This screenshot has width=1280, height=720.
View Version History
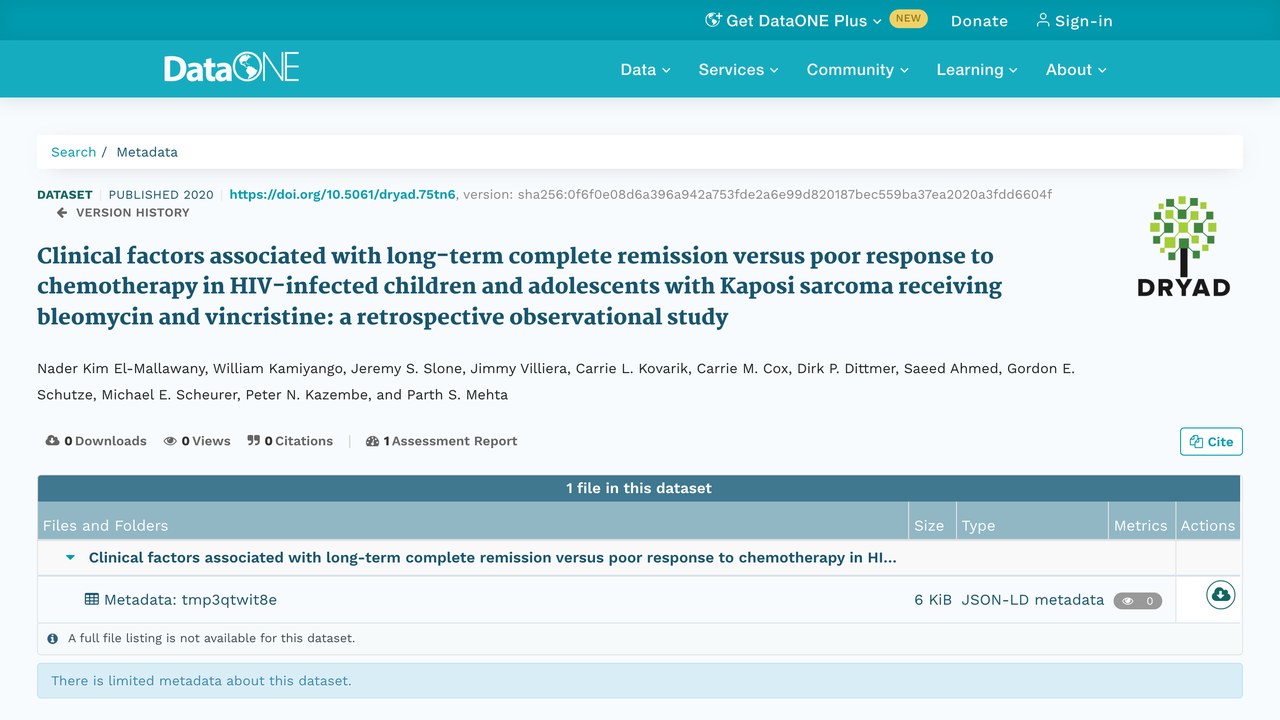(123, 213)
